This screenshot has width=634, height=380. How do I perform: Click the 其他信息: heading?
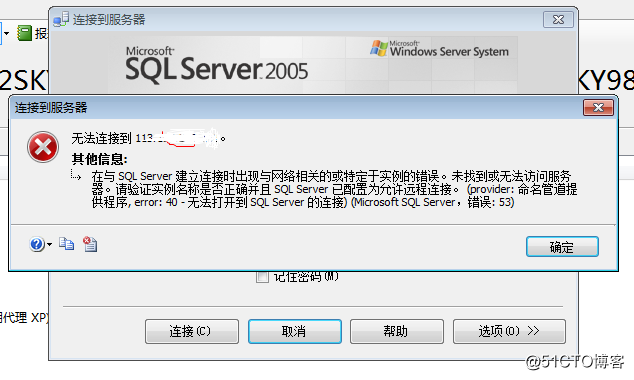click(x=99, y=159)
